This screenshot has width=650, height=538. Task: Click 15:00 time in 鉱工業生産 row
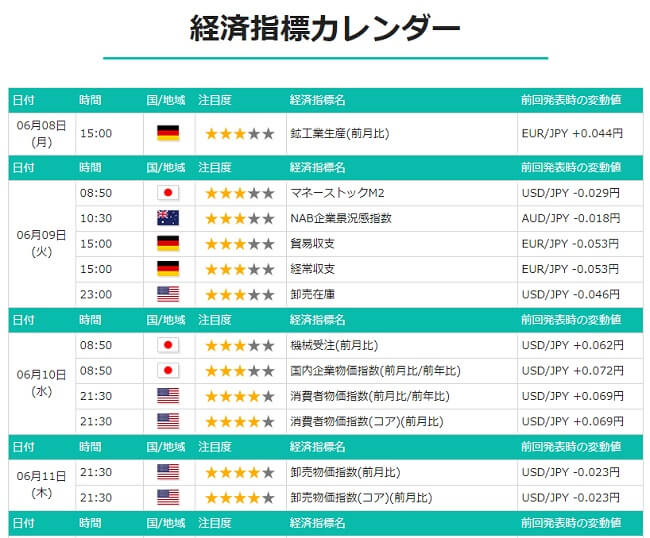click(x=96, y=133)
